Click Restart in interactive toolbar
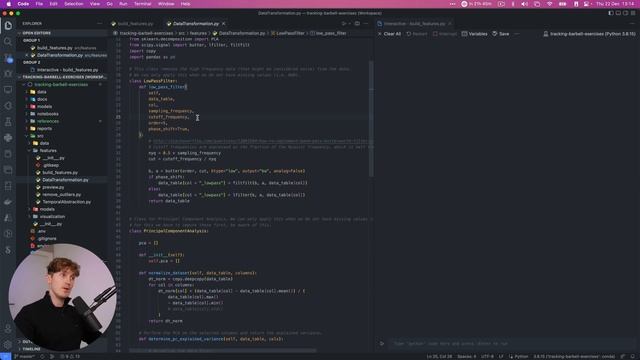Viewport: 640px width, 360px height. (x=417, y=34)
